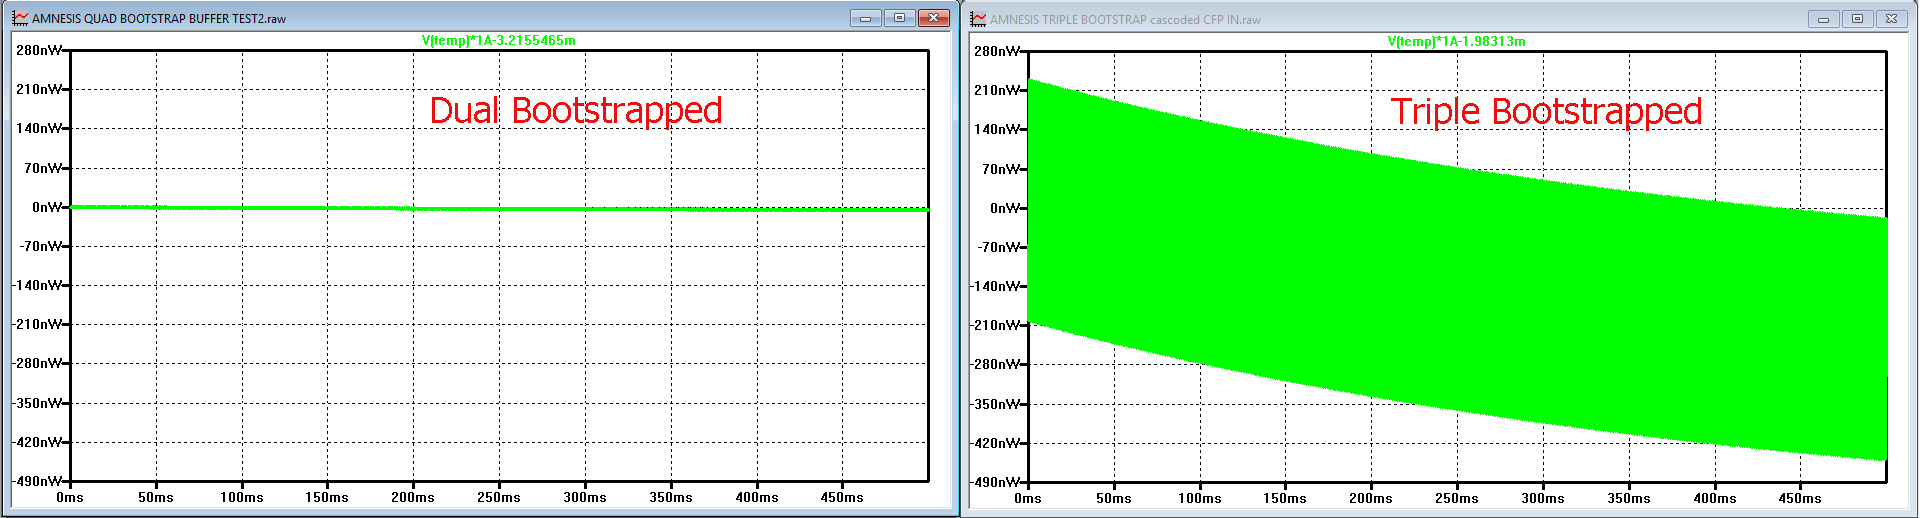Click the 70nW axis label in TRIPLE window
Screen dimensions: 1920x518
click(x=1001, y=169)
